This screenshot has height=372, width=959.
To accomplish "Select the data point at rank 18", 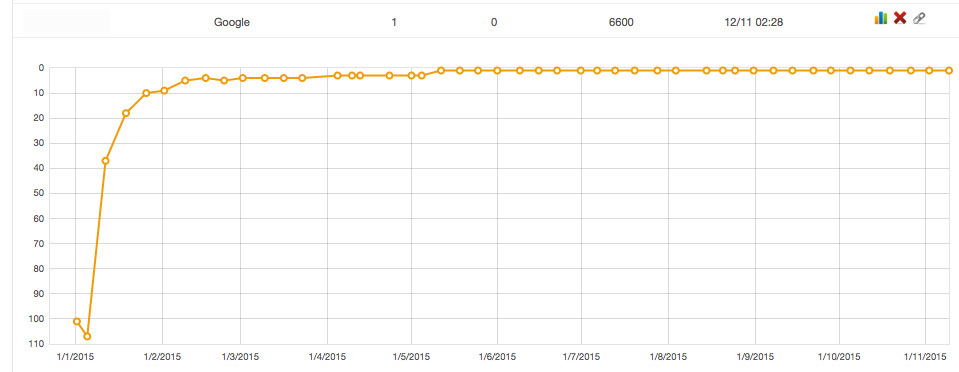I will (x=126, y=113).
